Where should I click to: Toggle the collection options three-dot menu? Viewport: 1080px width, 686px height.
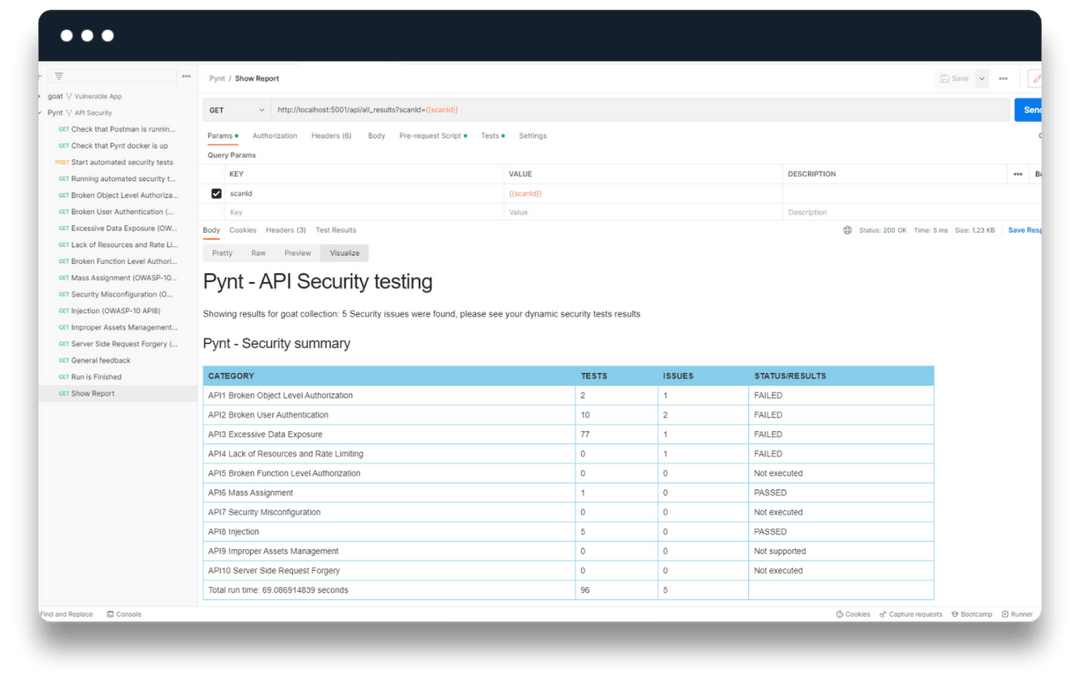pos(185,75)
